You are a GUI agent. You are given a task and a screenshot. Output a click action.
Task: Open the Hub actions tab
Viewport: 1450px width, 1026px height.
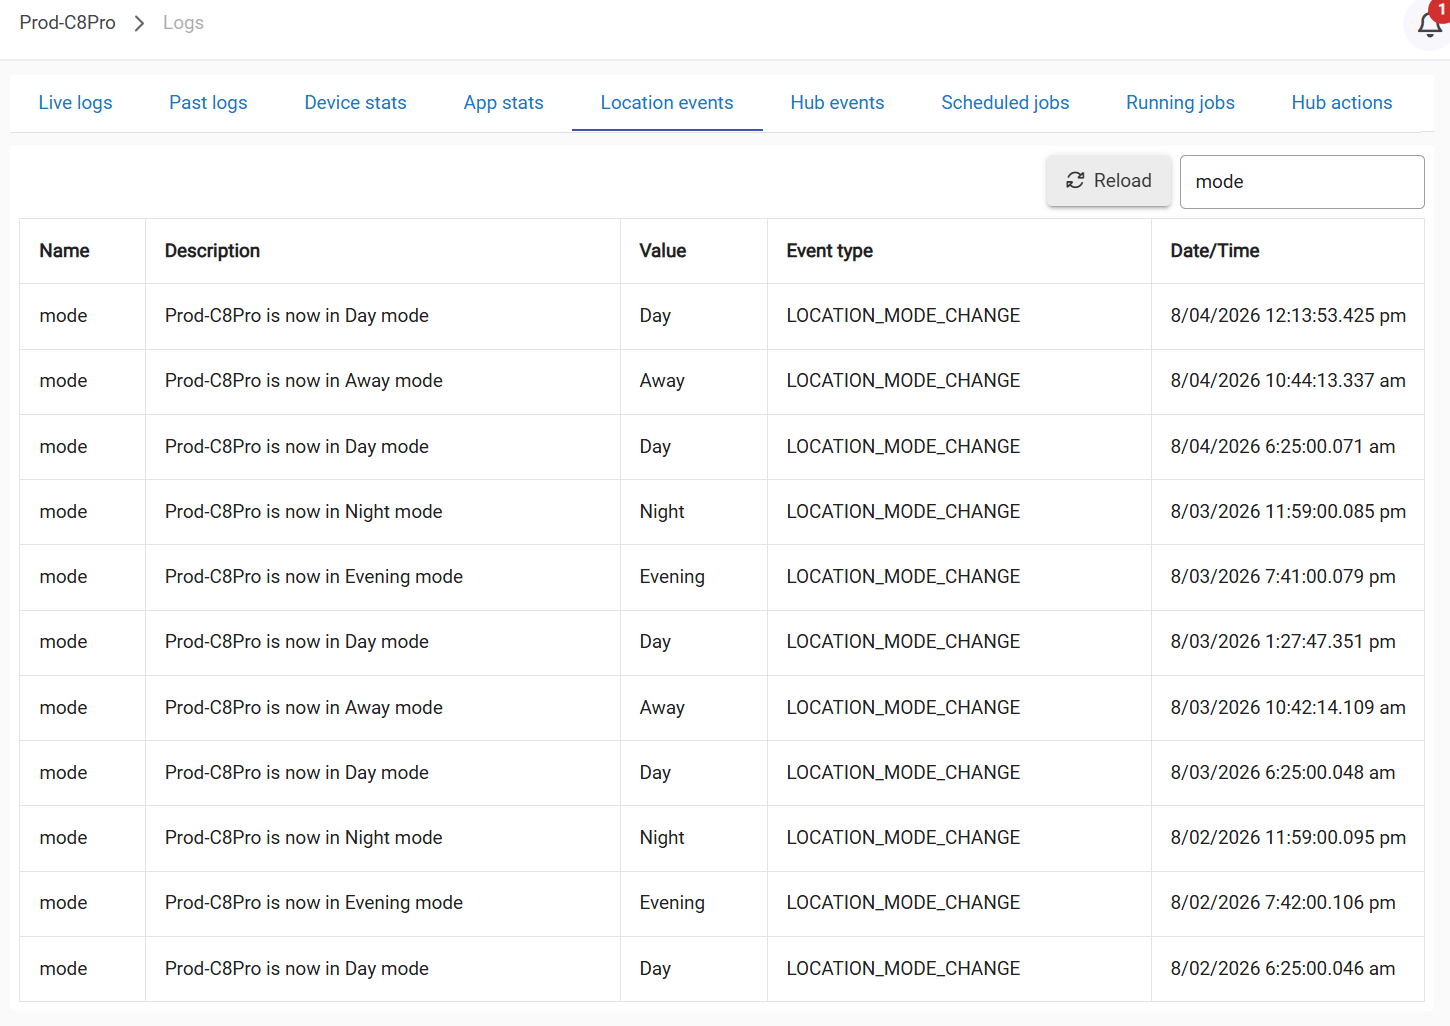(1342, 103)
